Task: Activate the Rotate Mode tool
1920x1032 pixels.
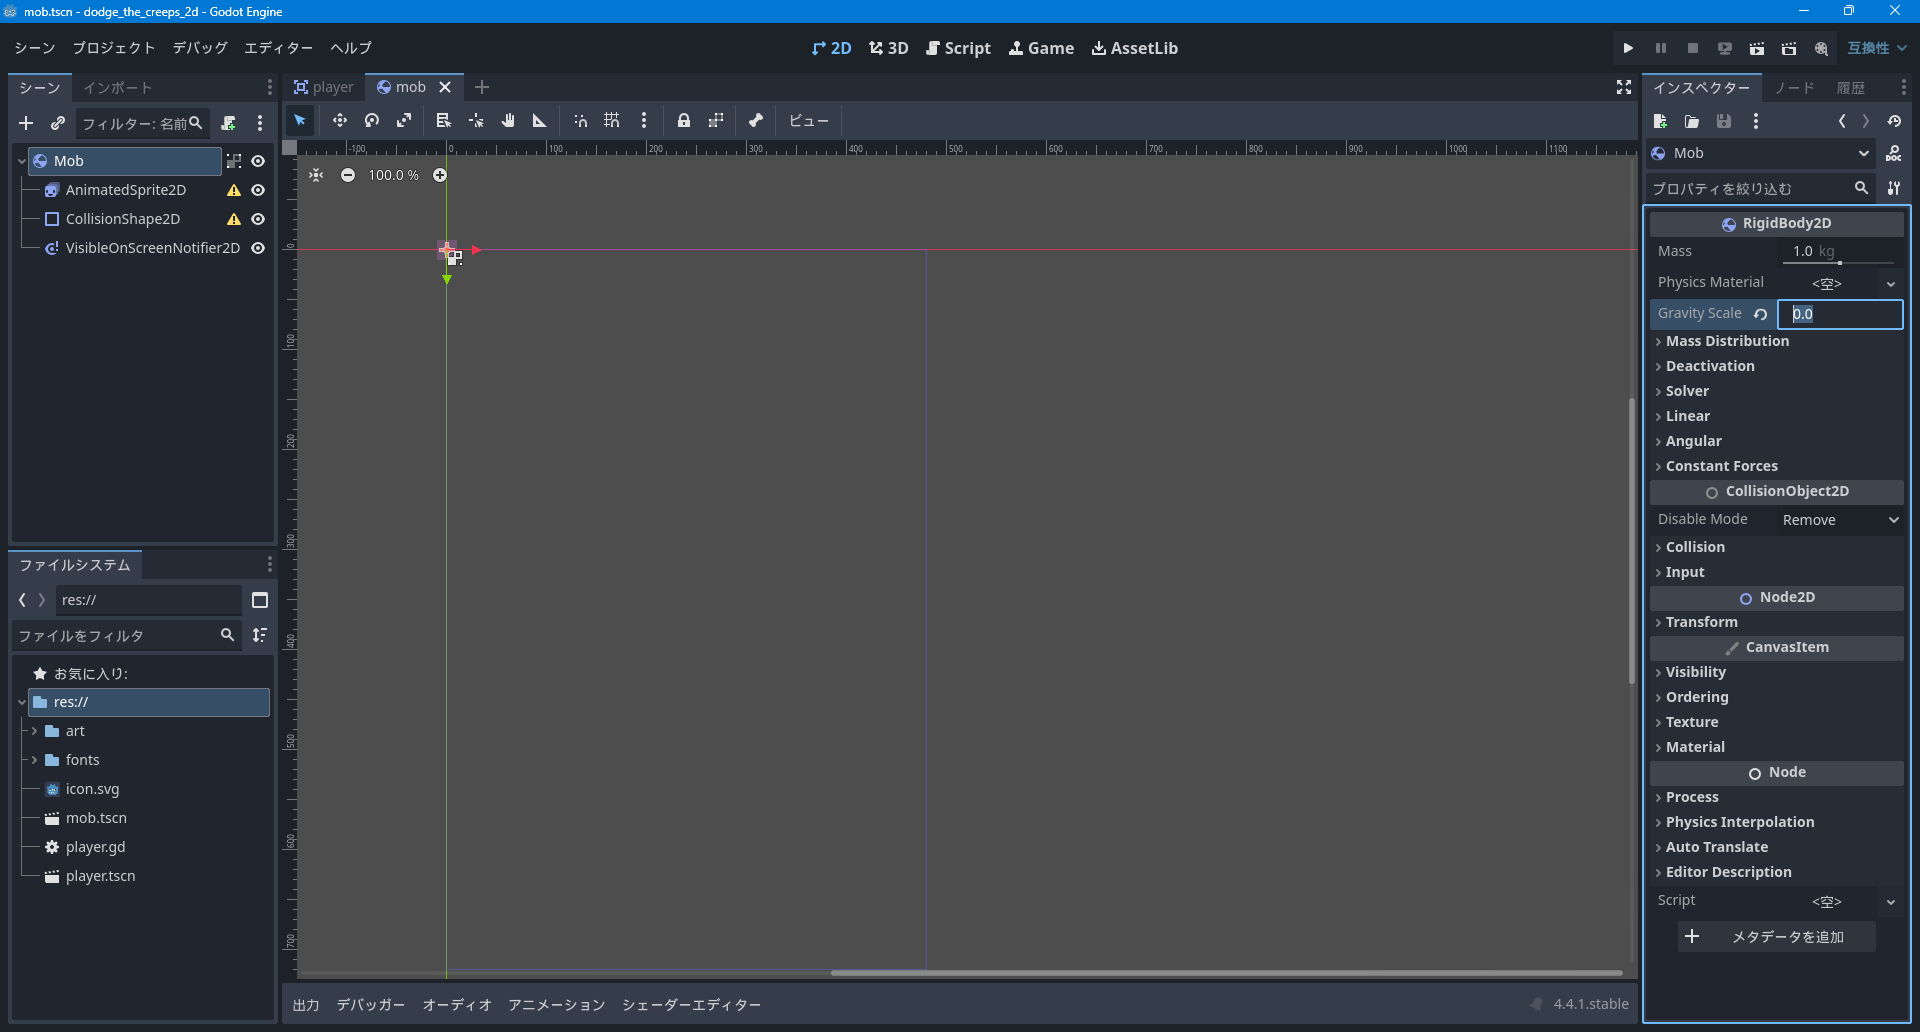Action: coord(372,121)
